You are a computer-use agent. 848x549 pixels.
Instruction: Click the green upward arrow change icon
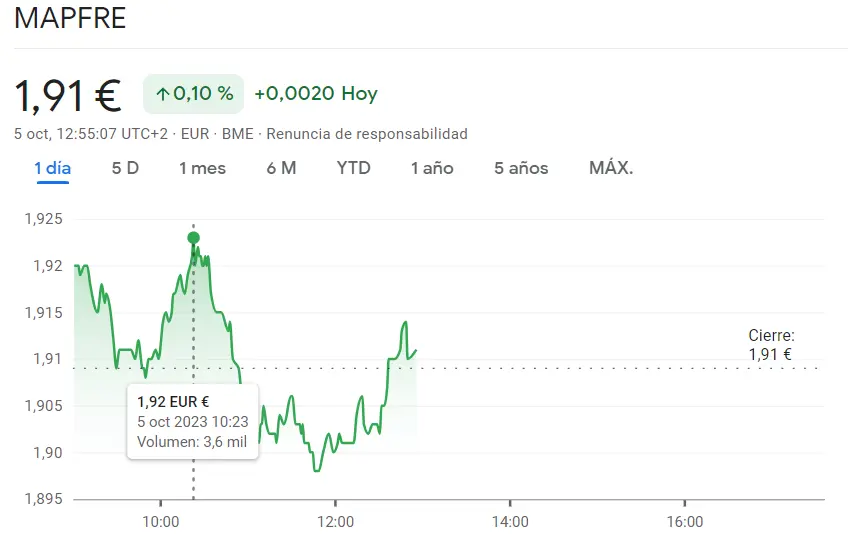162,95
